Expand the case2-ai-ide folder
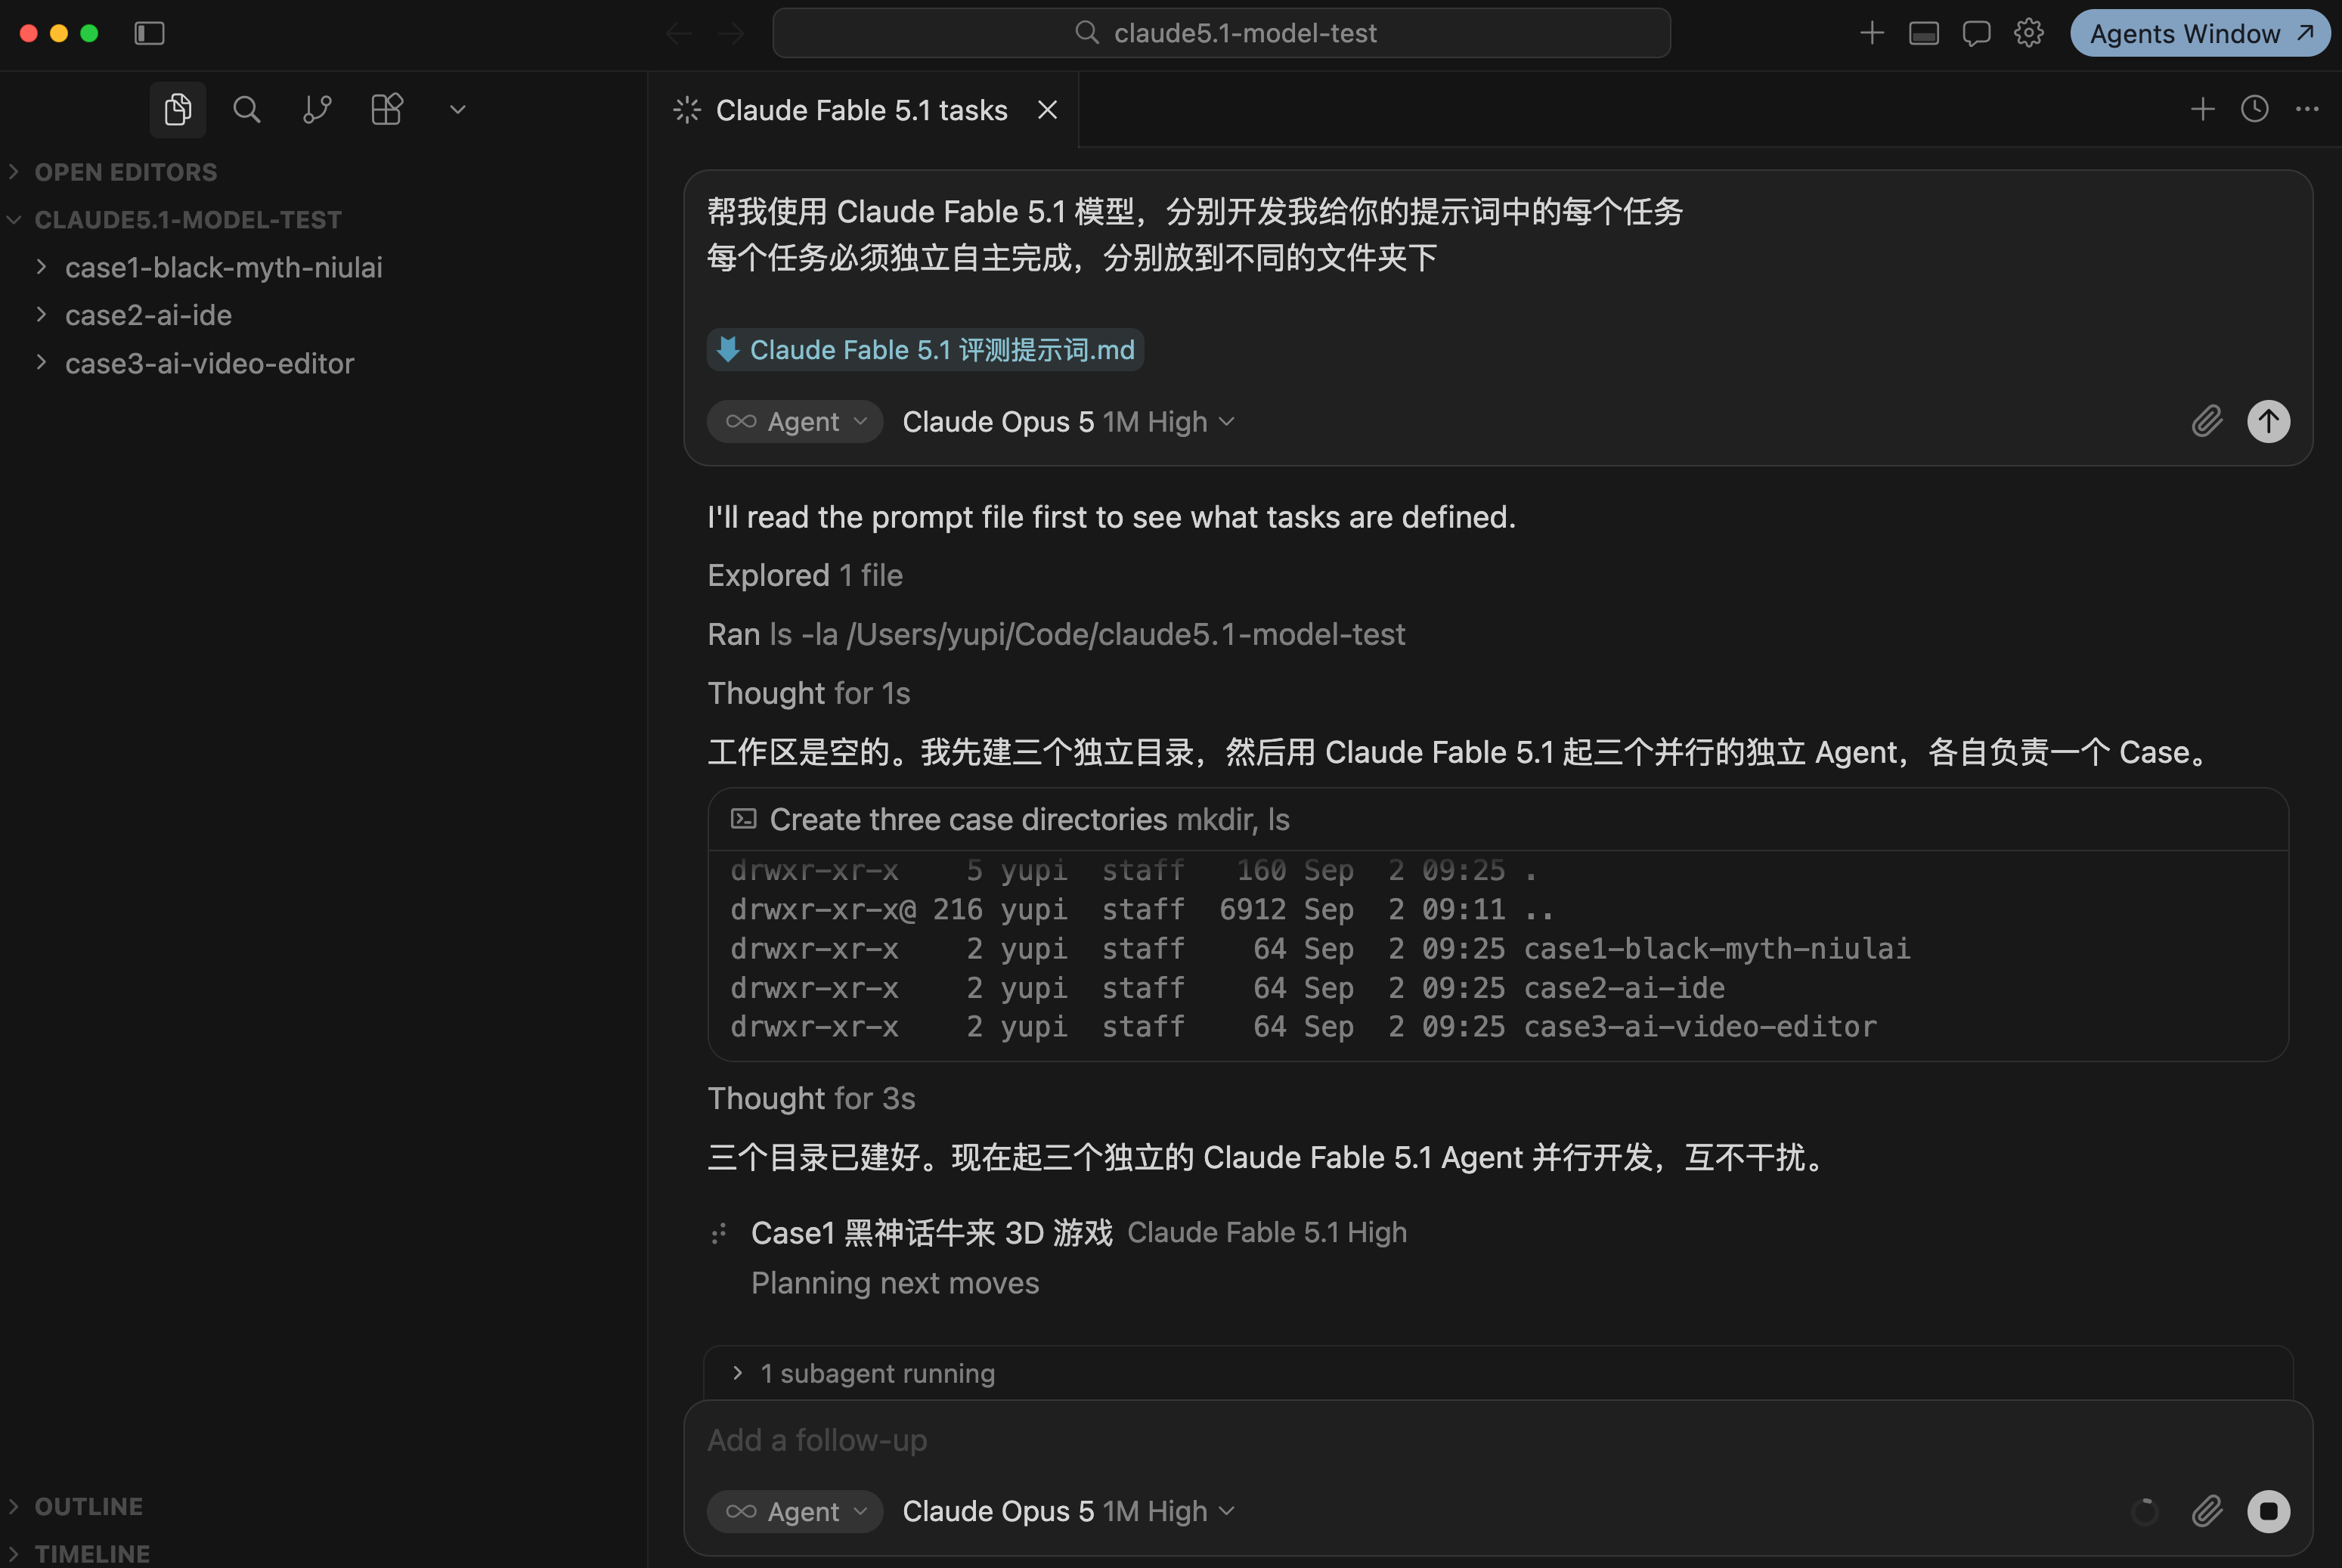This screenshot has width=2342, height=1568. tap(148, 315)
